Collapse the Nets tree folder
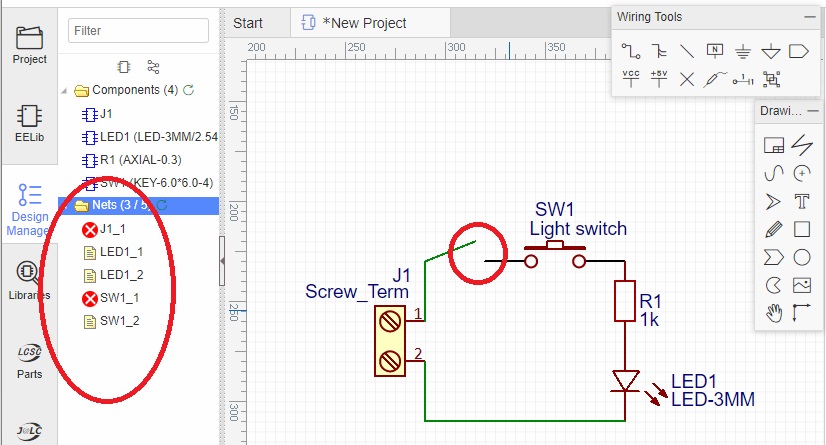The image size is (826, 445). pos(66,207)
